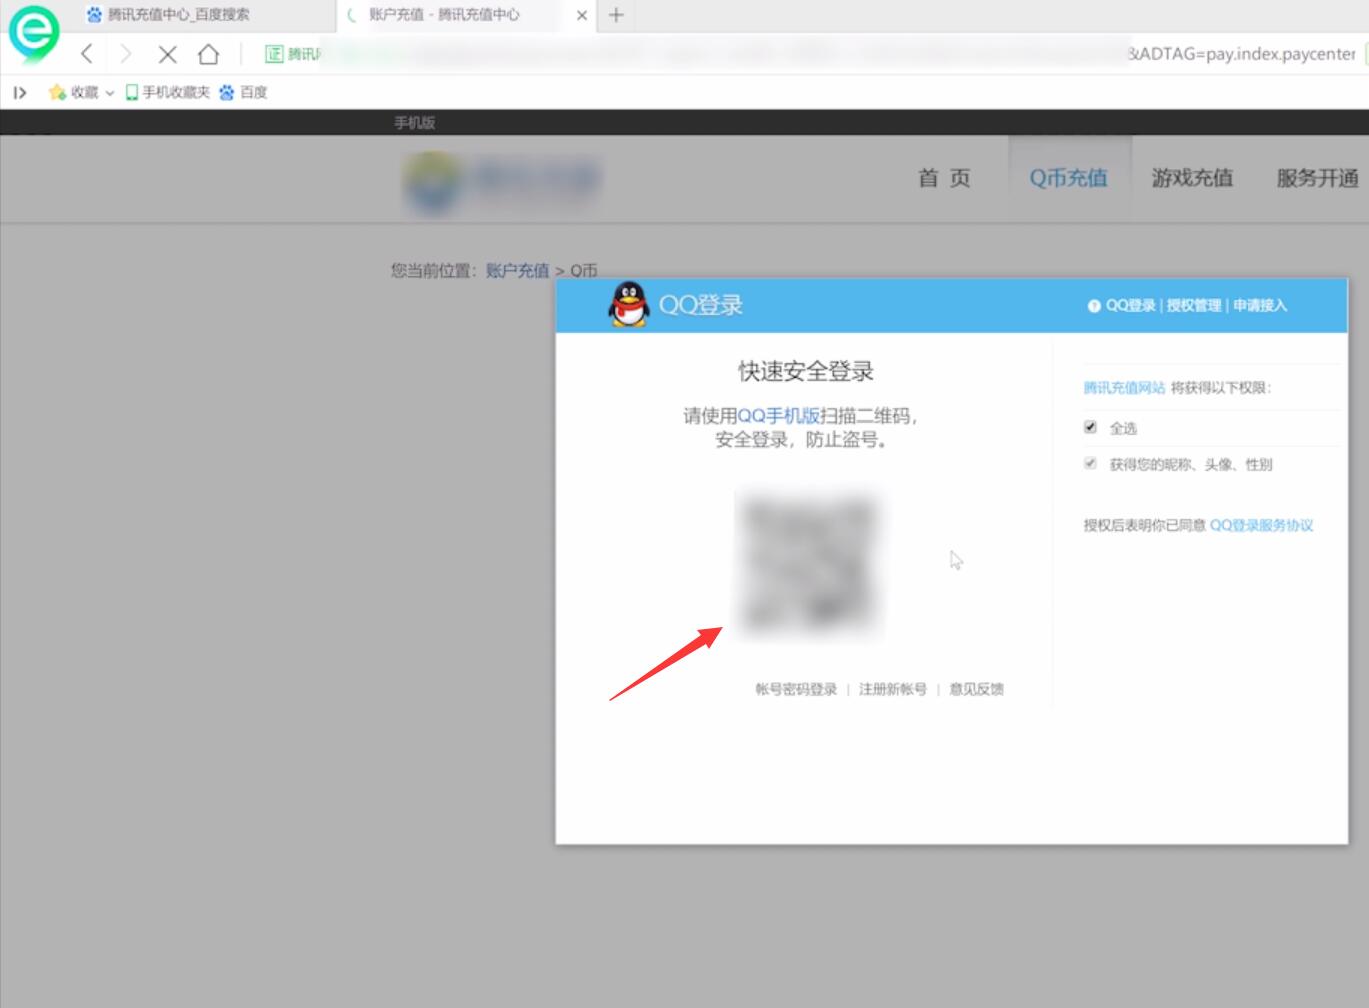1369x1008 pixels.
Task: Click the 手机版 link in dark bar
Action: pos(414,123)
